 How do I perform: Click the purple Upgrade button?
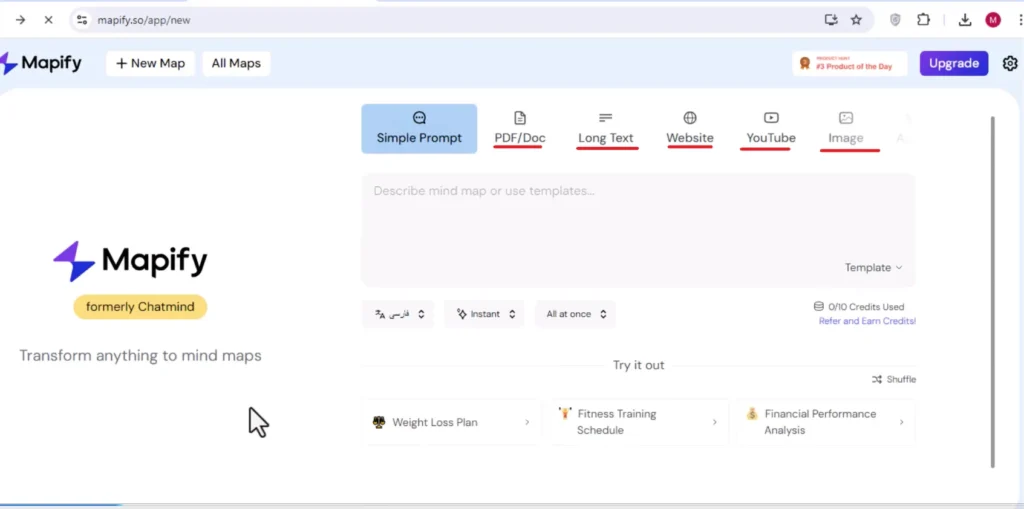coord(954,63)
